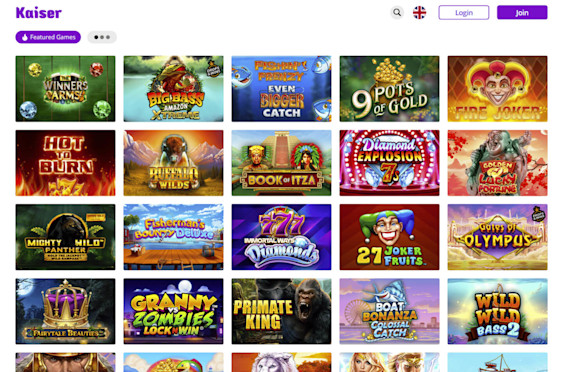
Task: Click the search magnifier icon
Action: coord(397,13)
